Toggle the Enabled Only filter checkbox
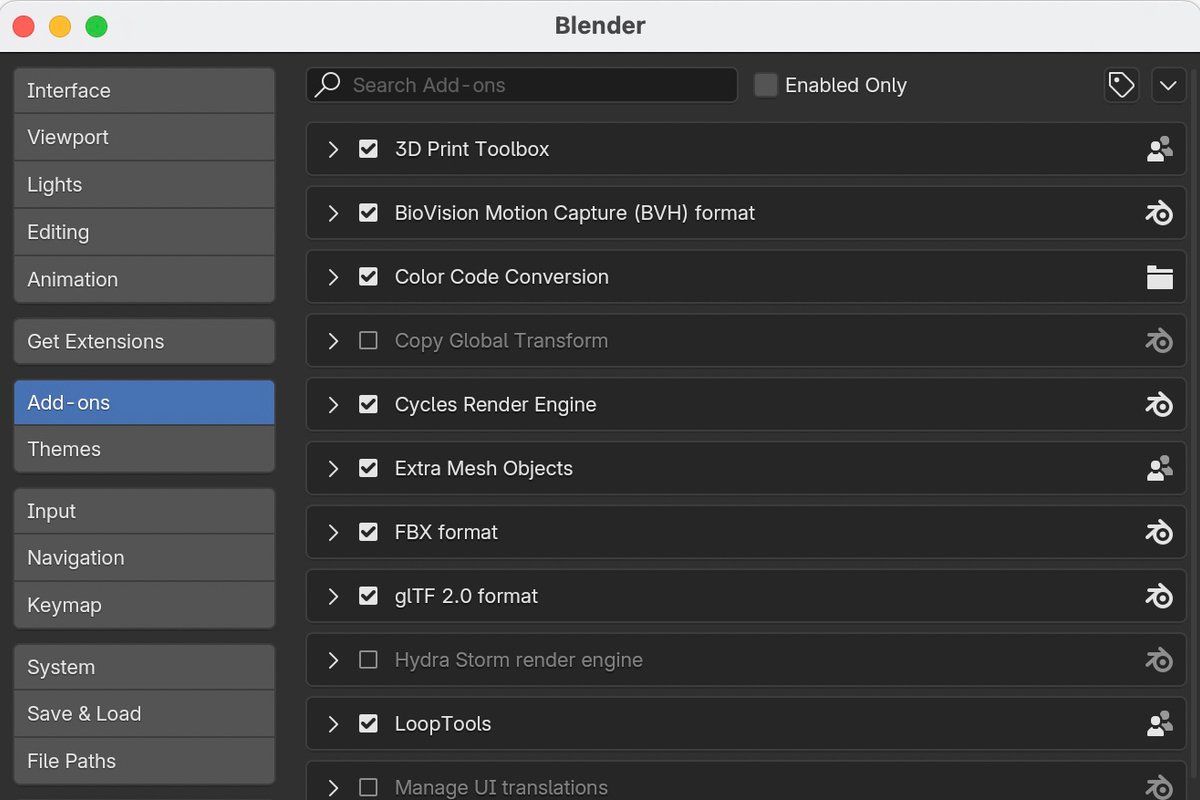The height and width of the screenshot is (800, 1200). [766, 85]
